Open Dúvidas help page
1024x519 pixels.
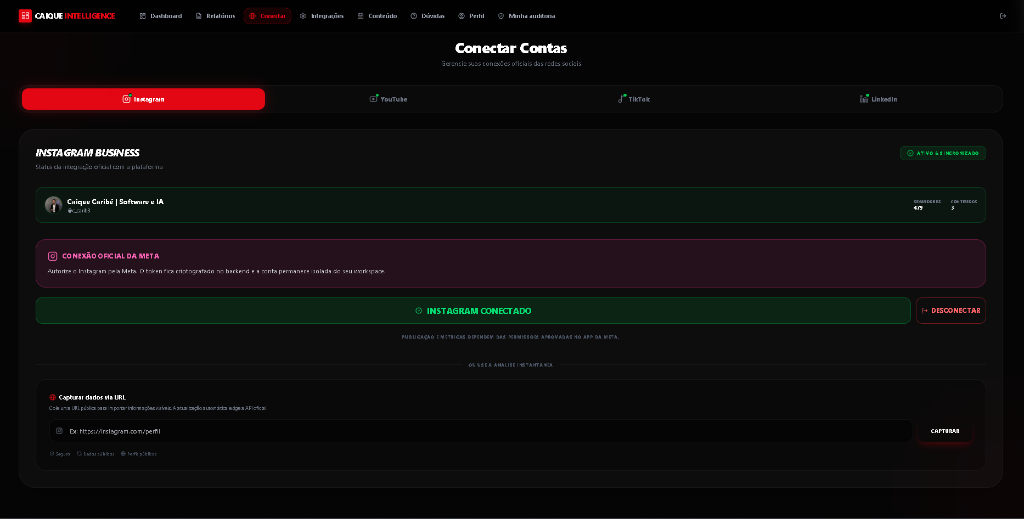[x=427, y=16]
